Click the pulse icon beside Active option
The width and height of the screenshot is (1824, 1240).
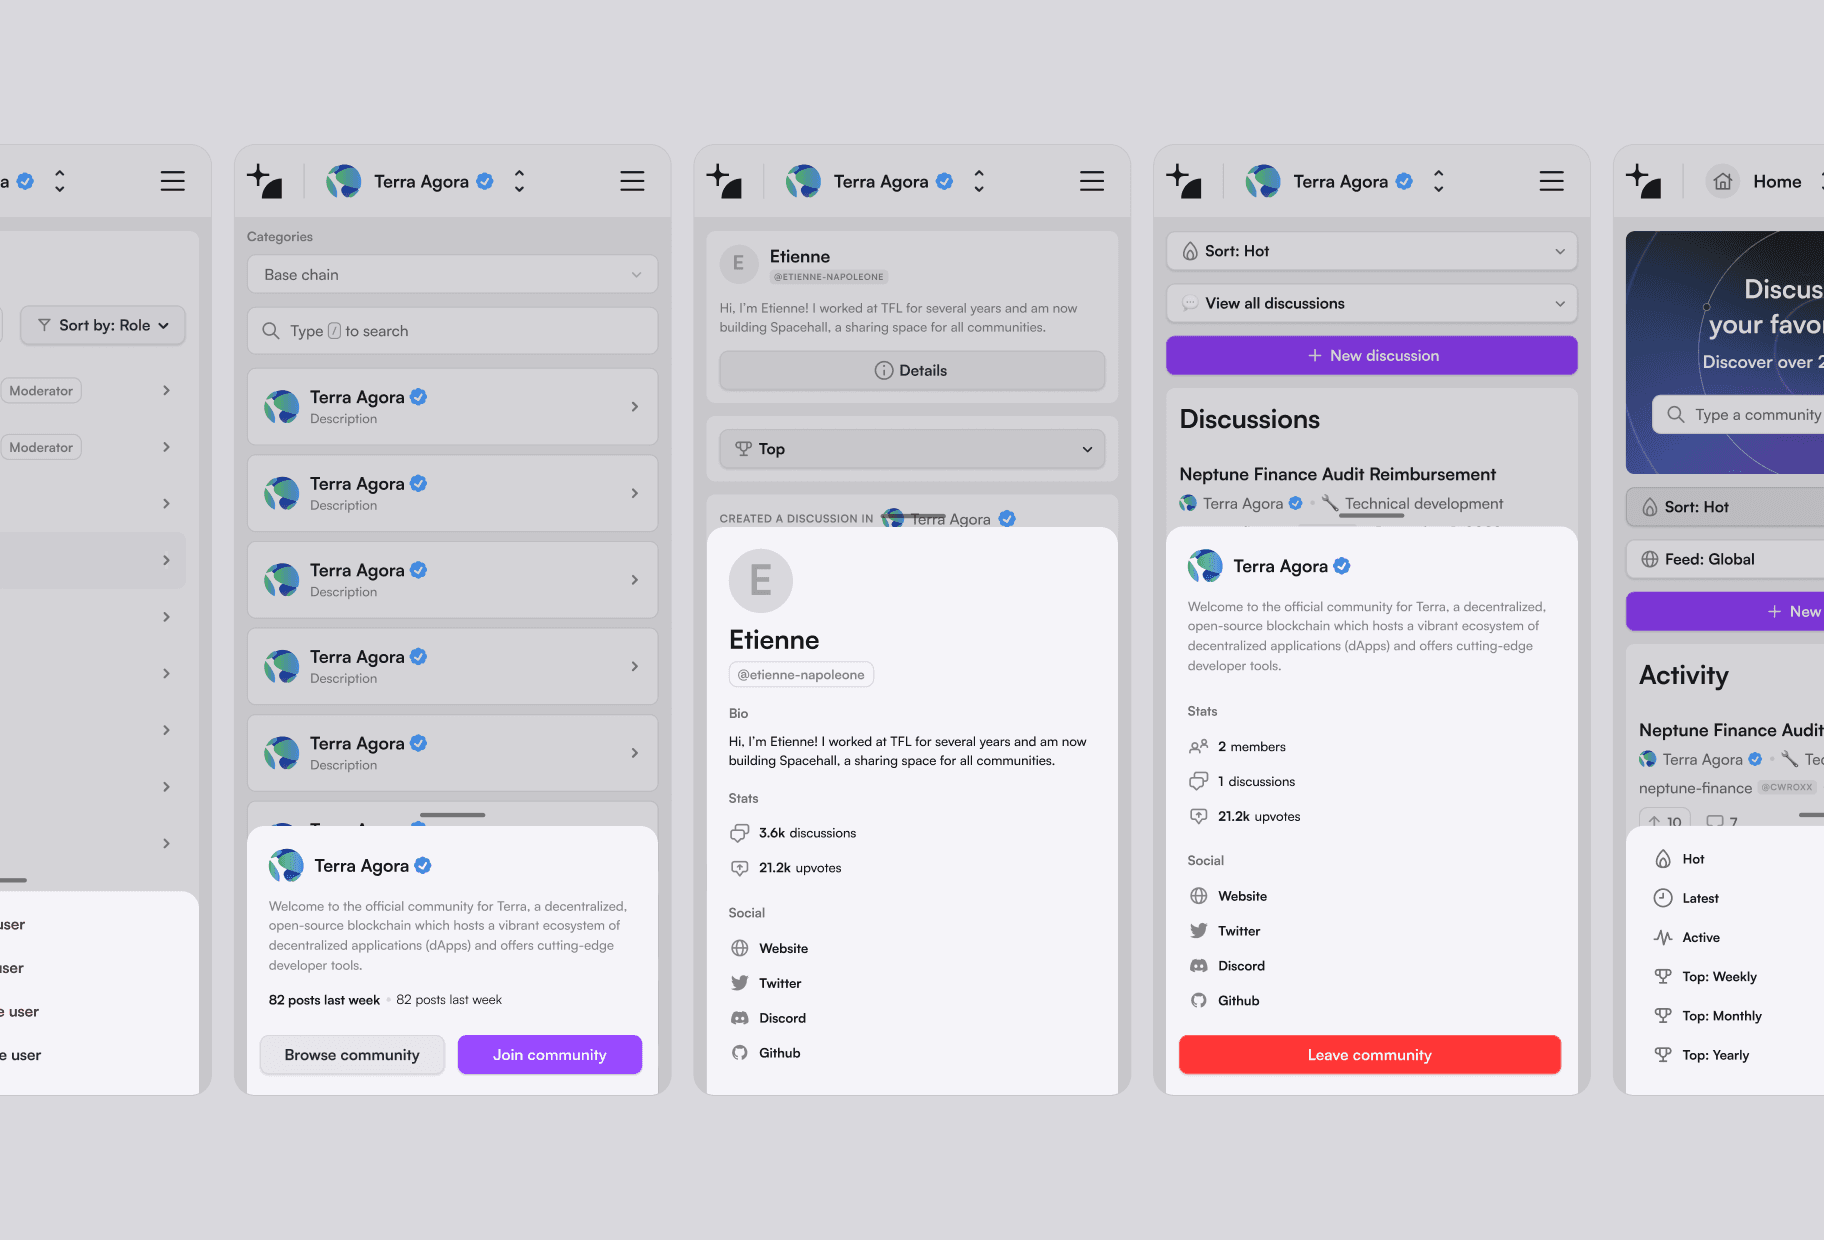pyautogui.click(x=1663, y=937)
